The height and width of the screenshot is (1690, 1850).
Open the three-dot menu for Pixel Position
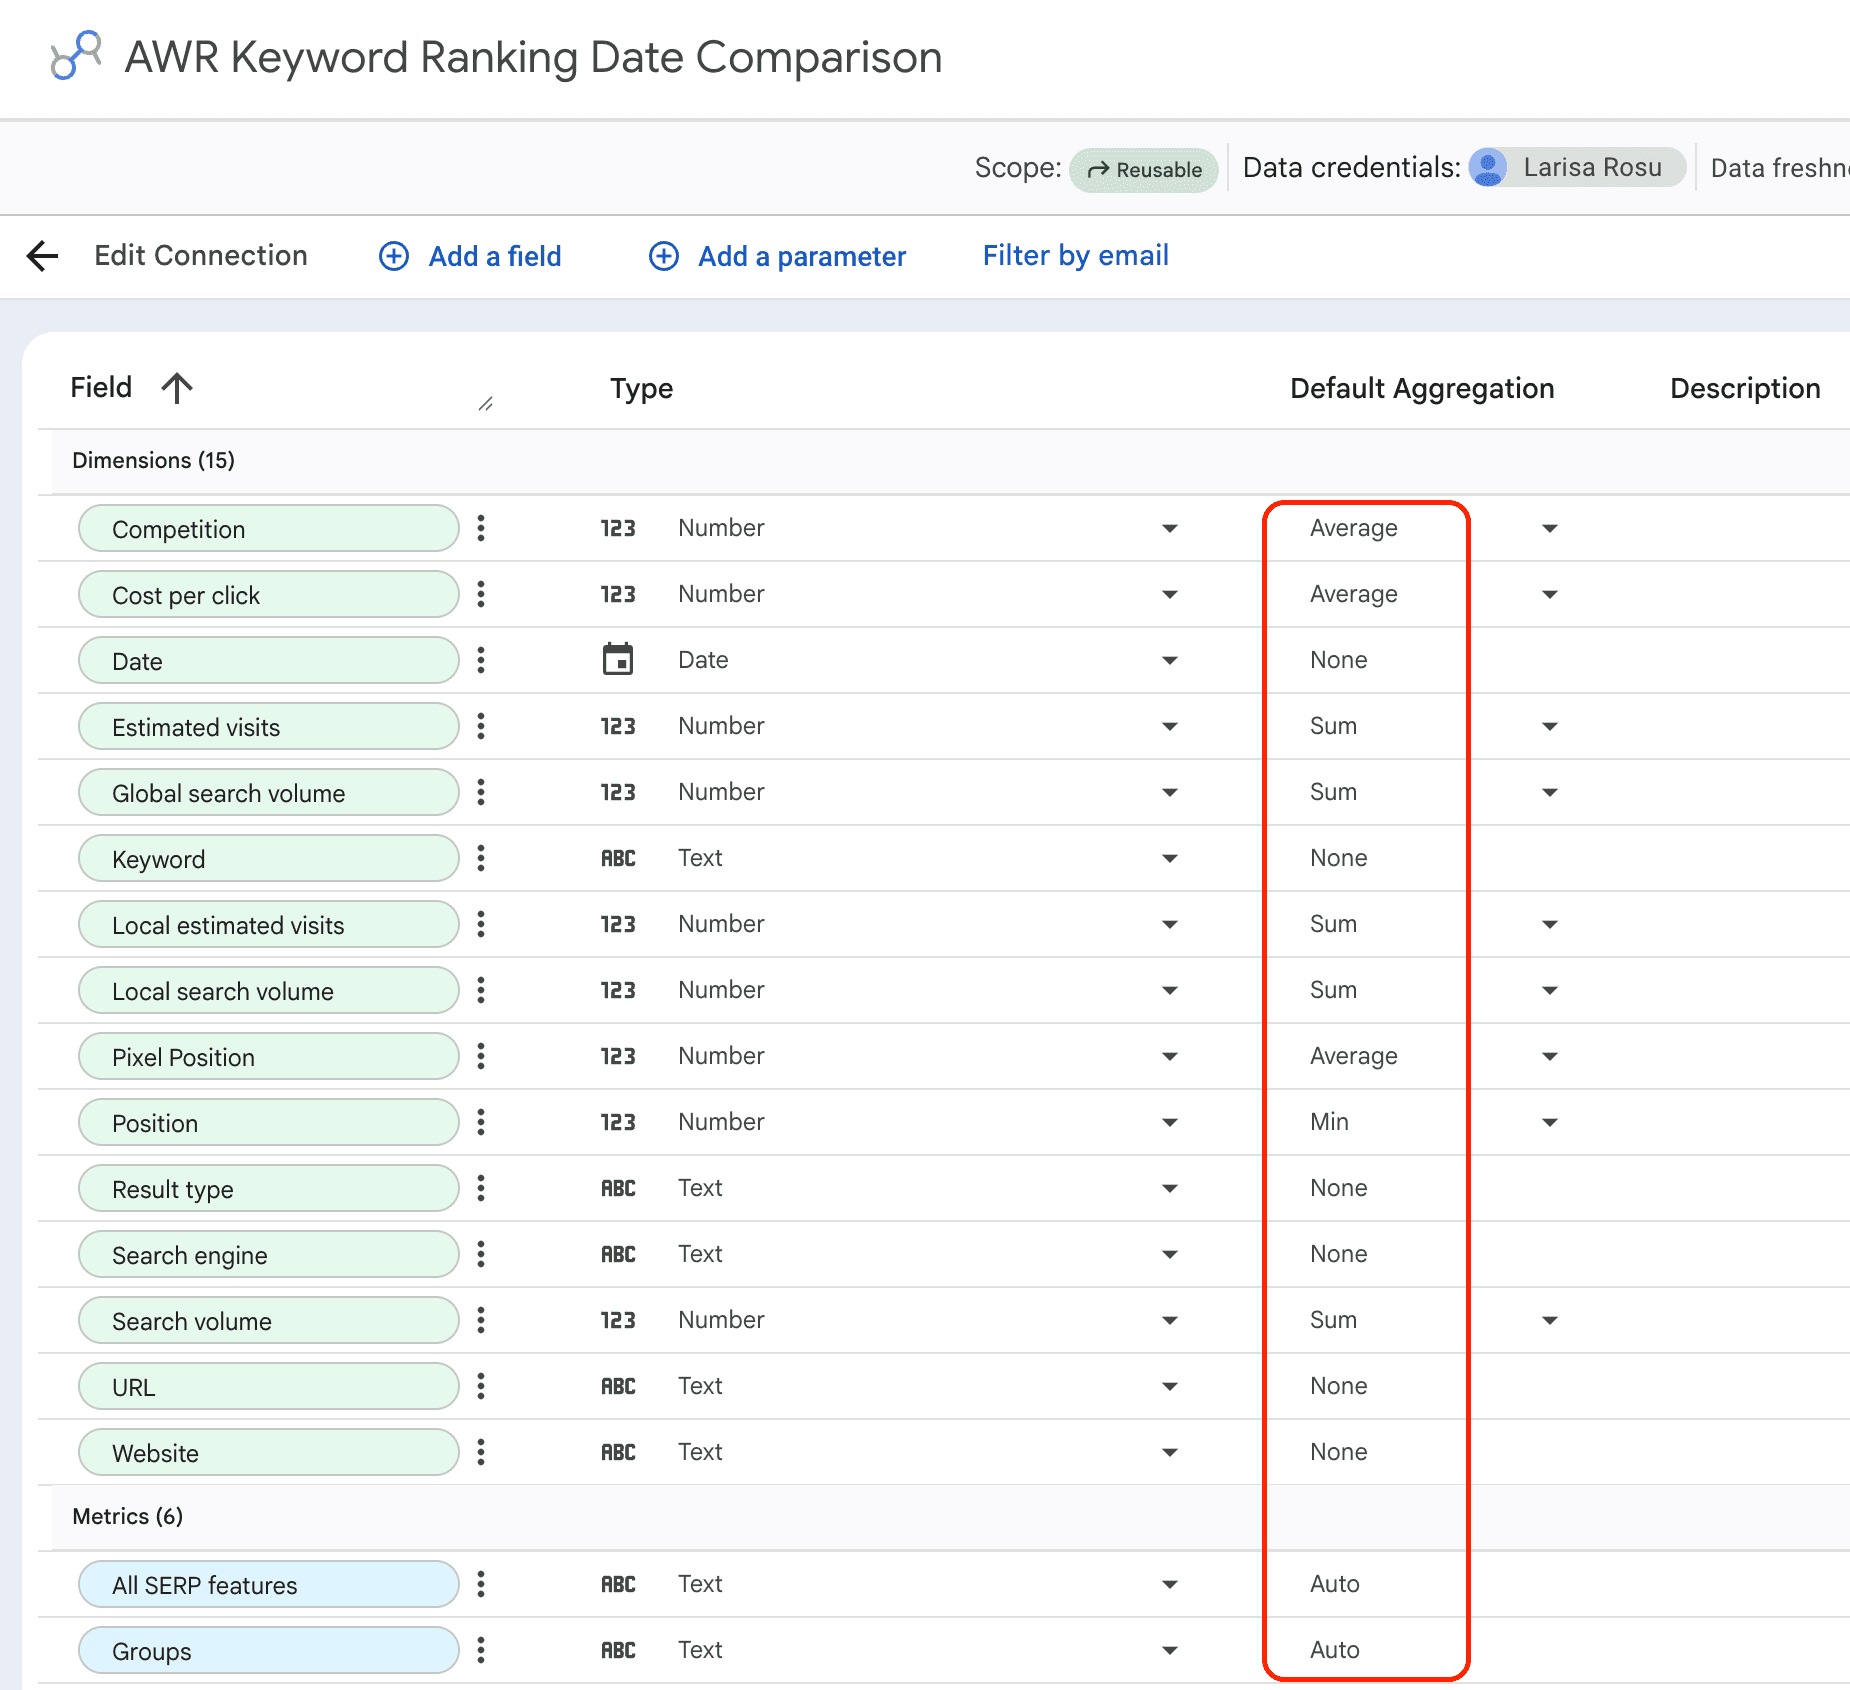pos(481,1056)
